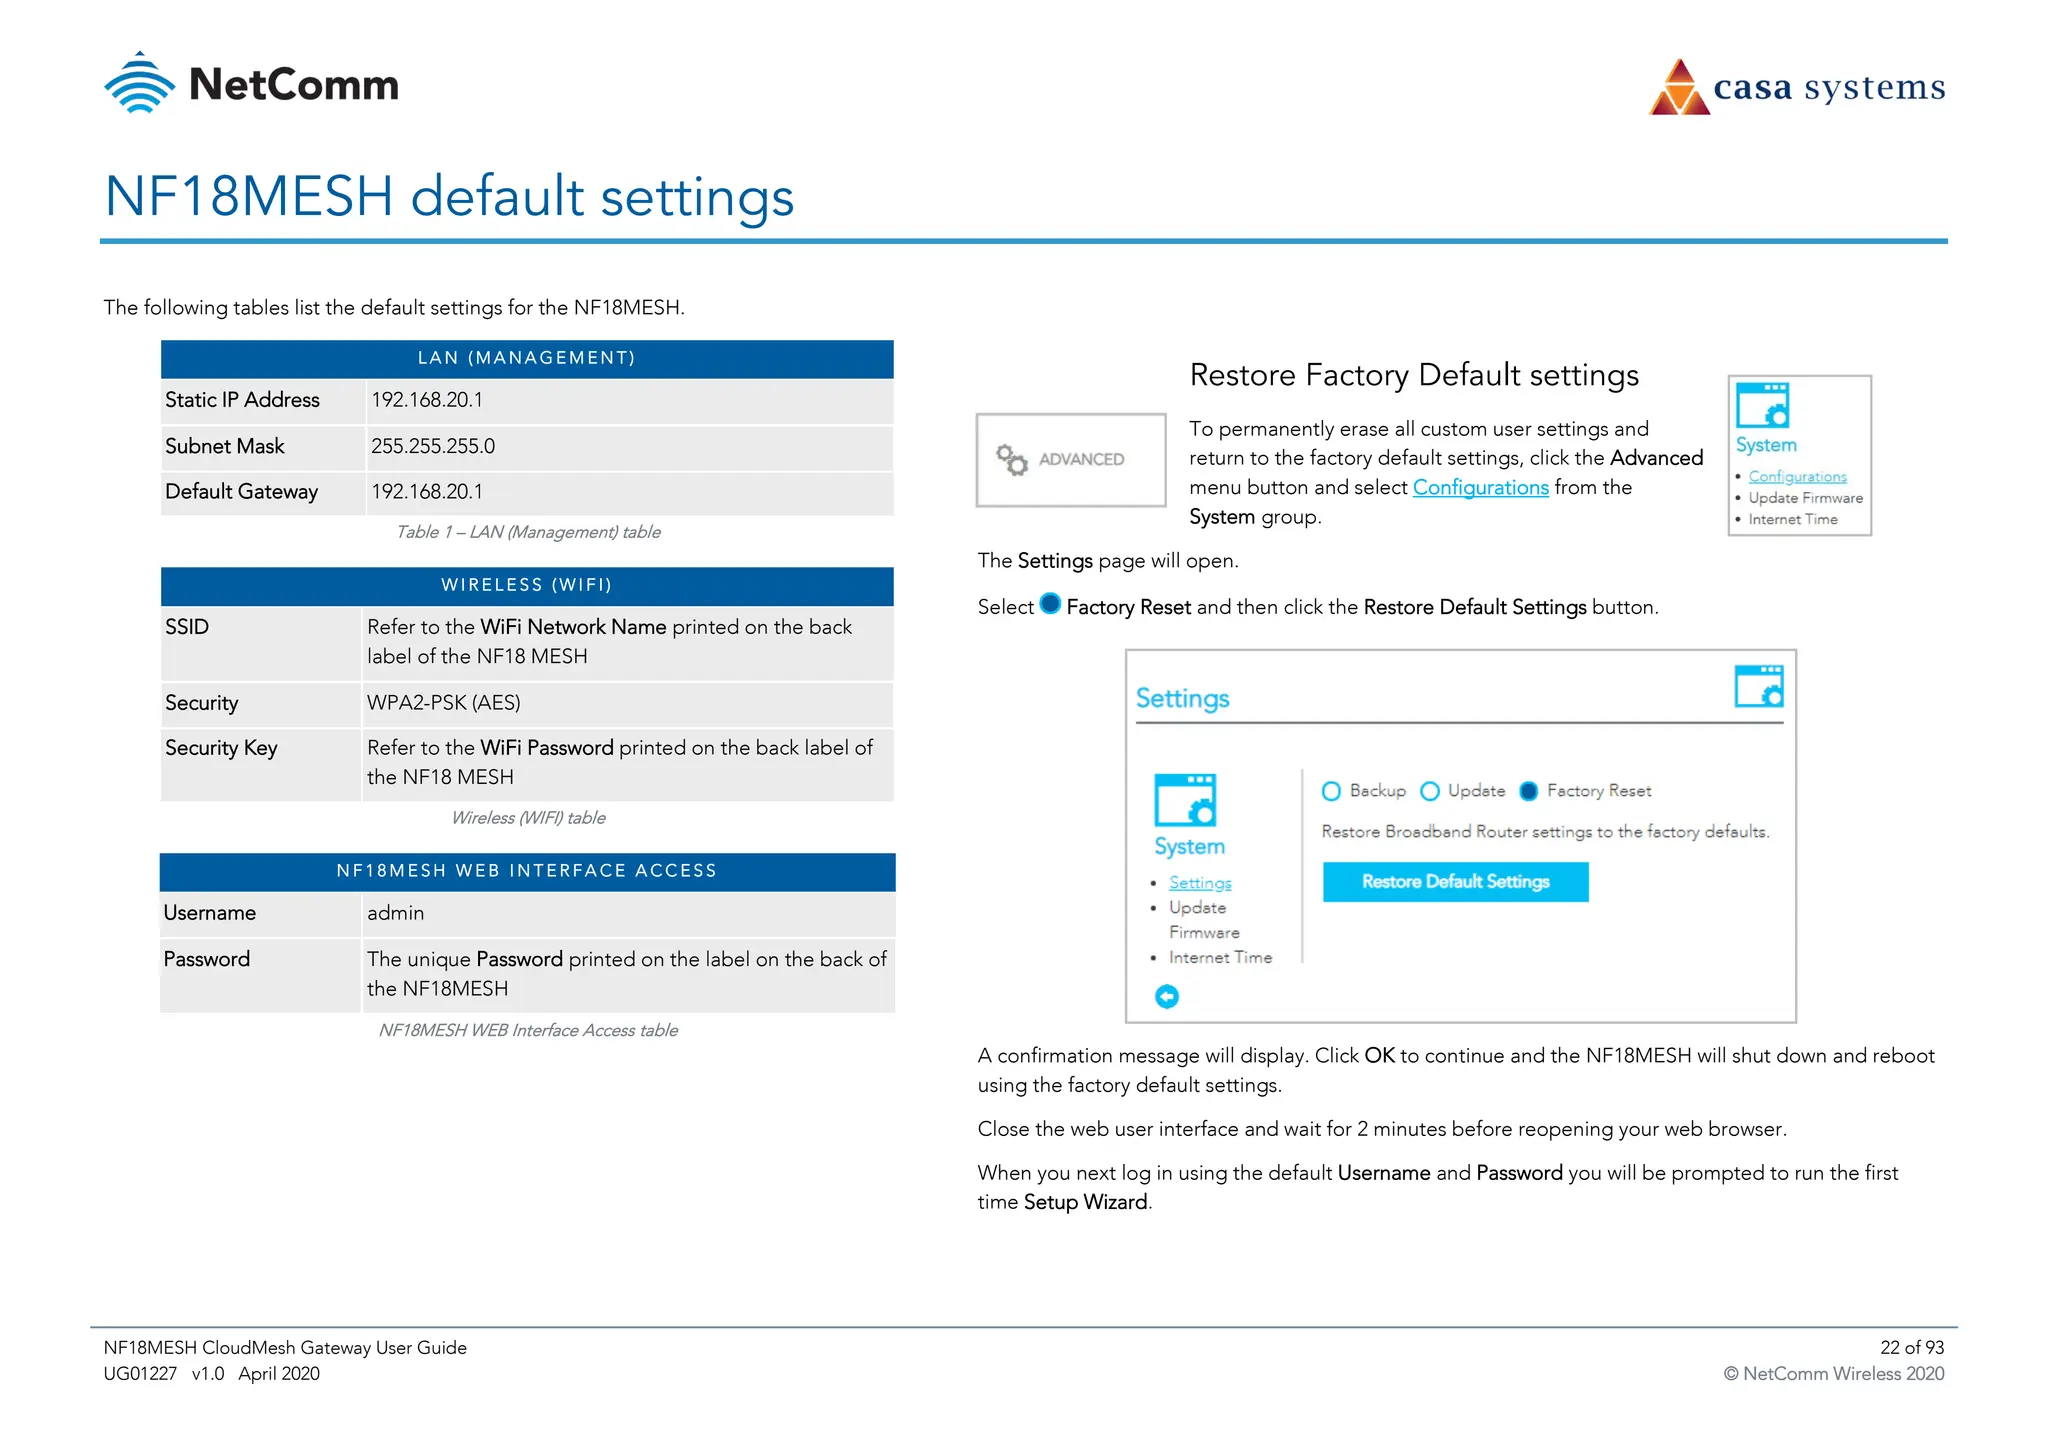Select the Factory Reset radio button
Image resolution: width=2048 pixels, height=1448 pixels.
[x=1528, y=792]
